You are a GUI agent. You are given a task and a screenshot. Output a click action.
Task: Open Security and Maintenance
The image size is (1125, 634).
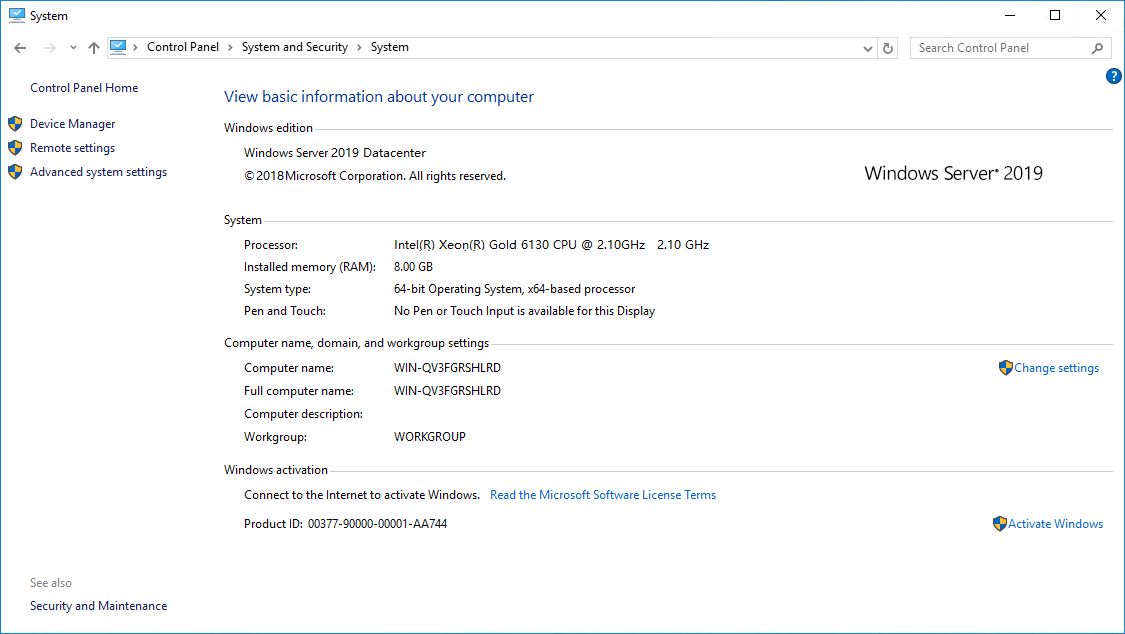coord(98,606)
